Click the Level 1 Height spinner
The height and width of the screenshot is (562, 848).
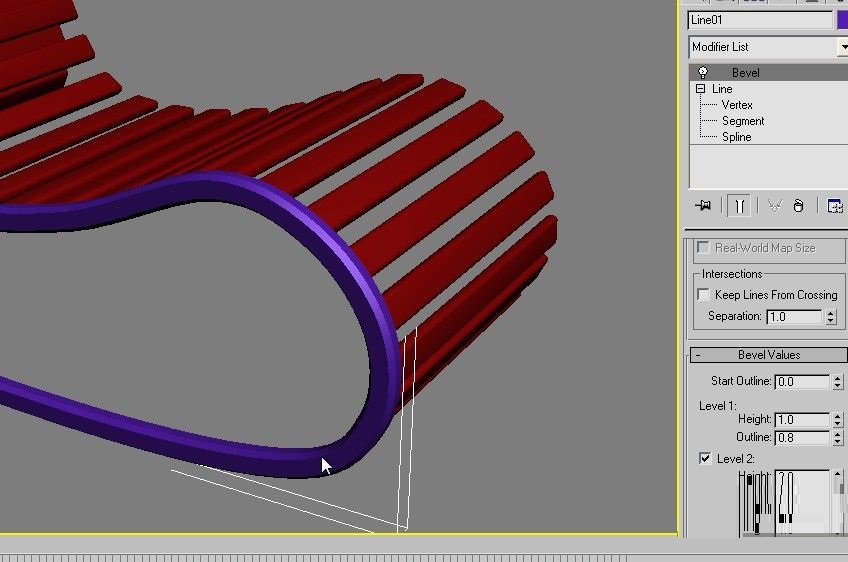[x=838, y=420]
